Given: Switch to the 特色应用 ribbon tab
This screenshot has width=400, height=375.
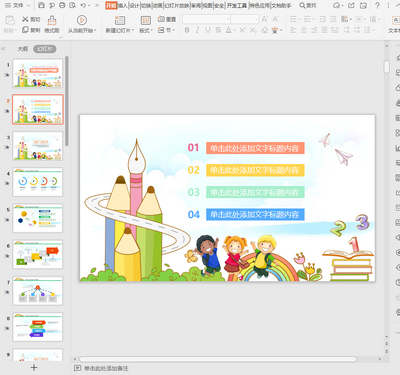Looking at the screenshot, I should coord(259,5).
